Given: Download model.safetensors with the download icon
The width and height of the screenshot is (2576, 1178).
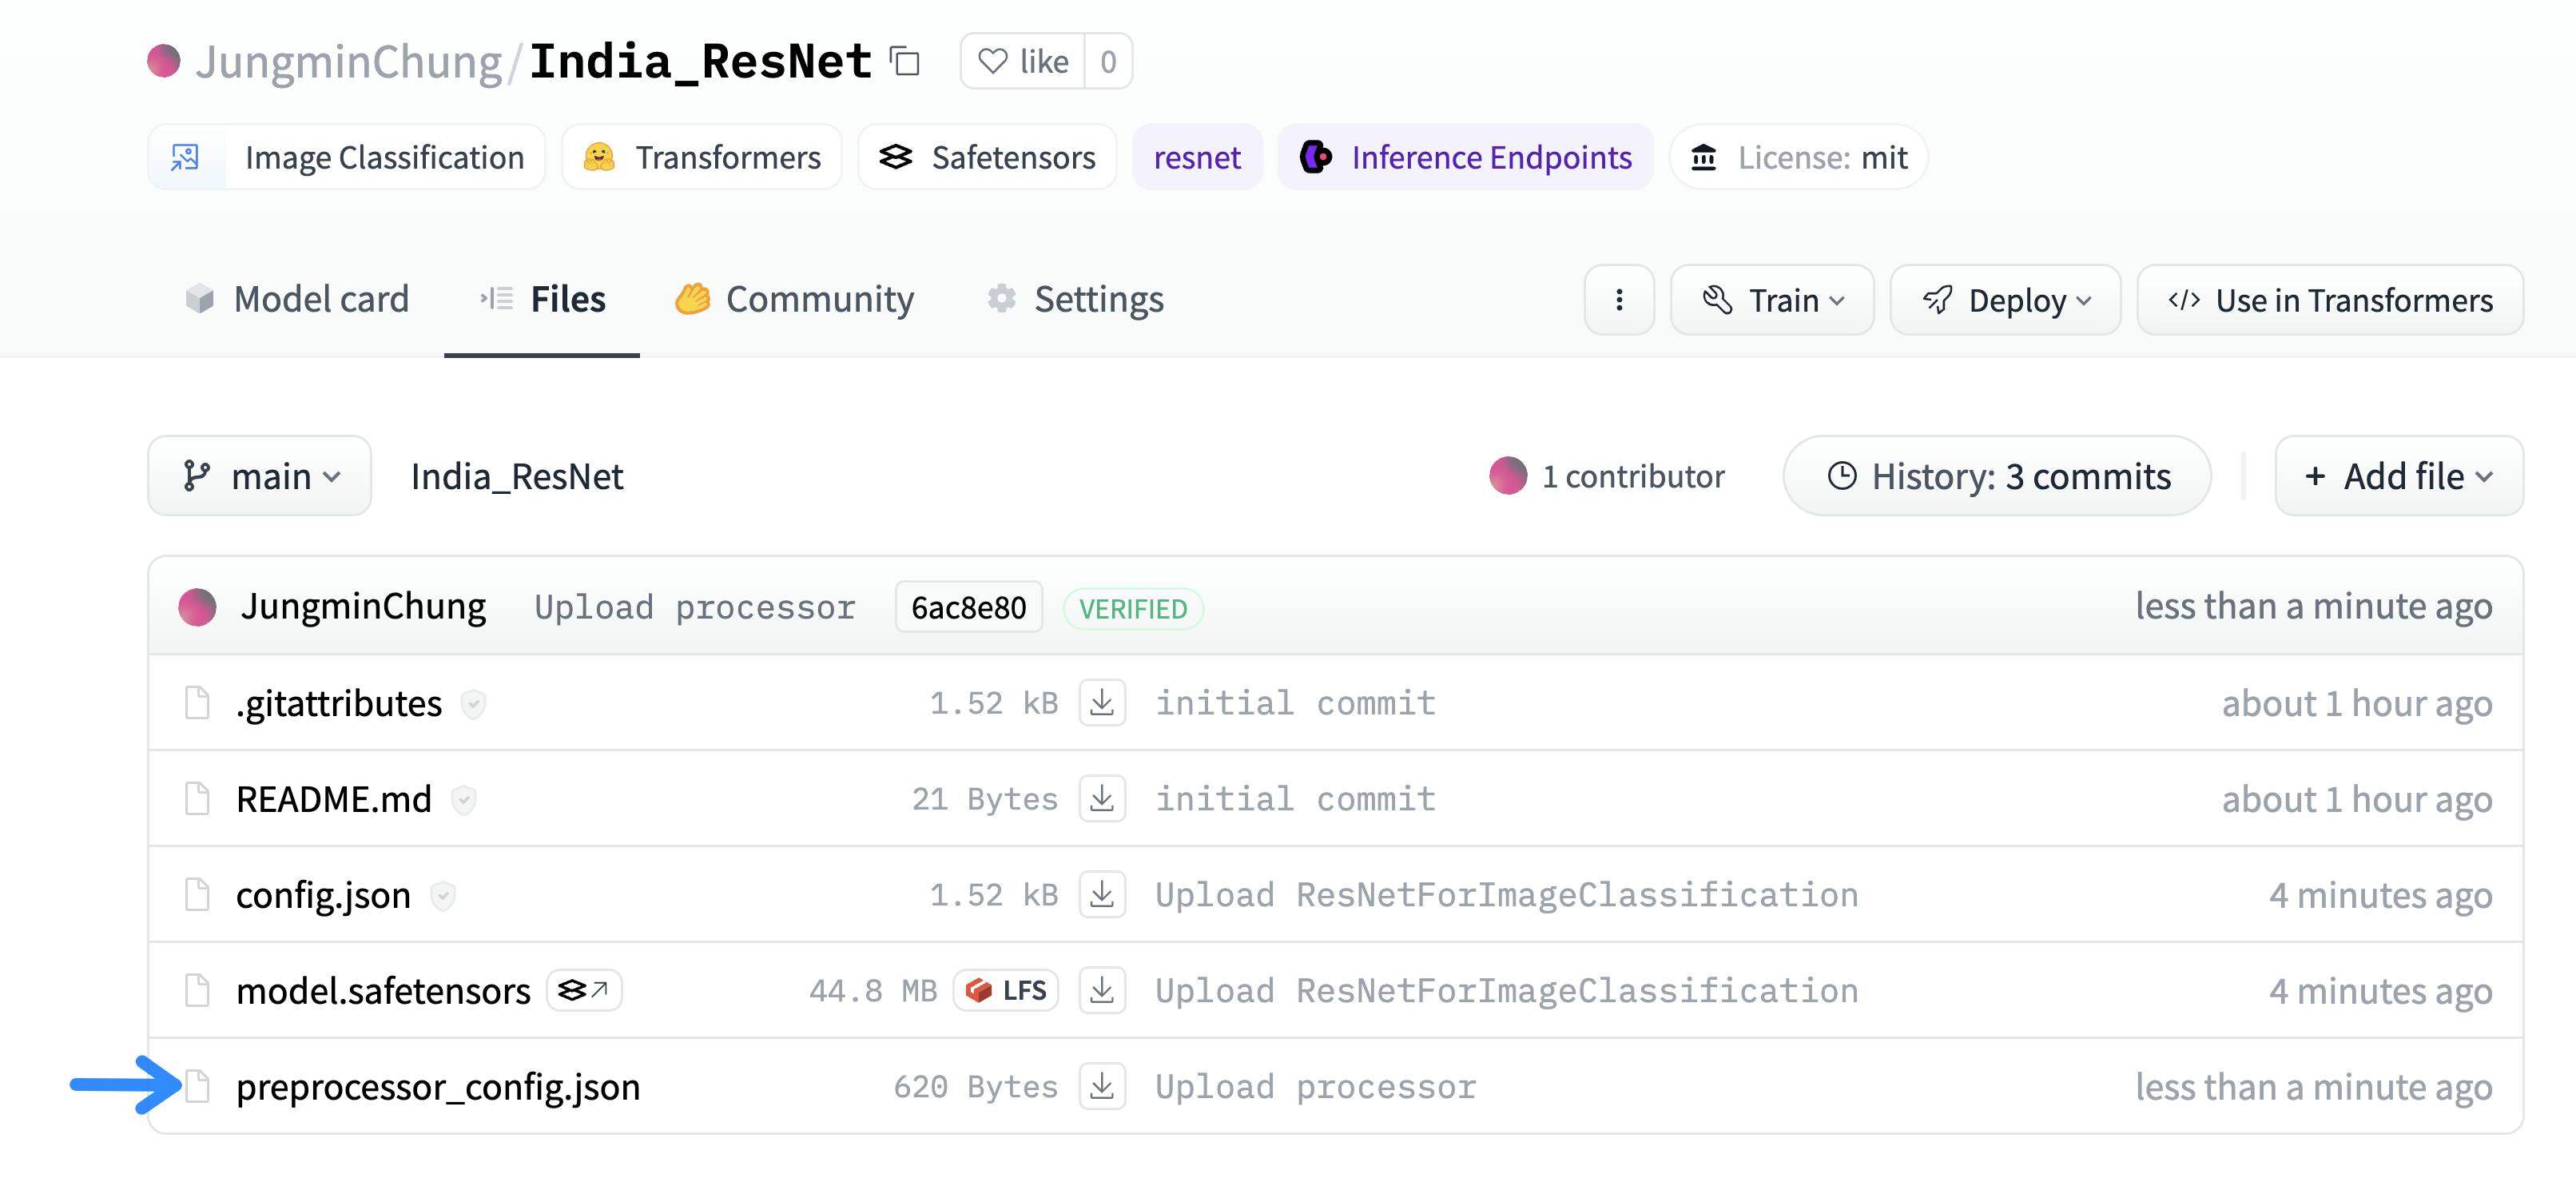Looking at the screenshot, I should click(x=1102, y=991).
